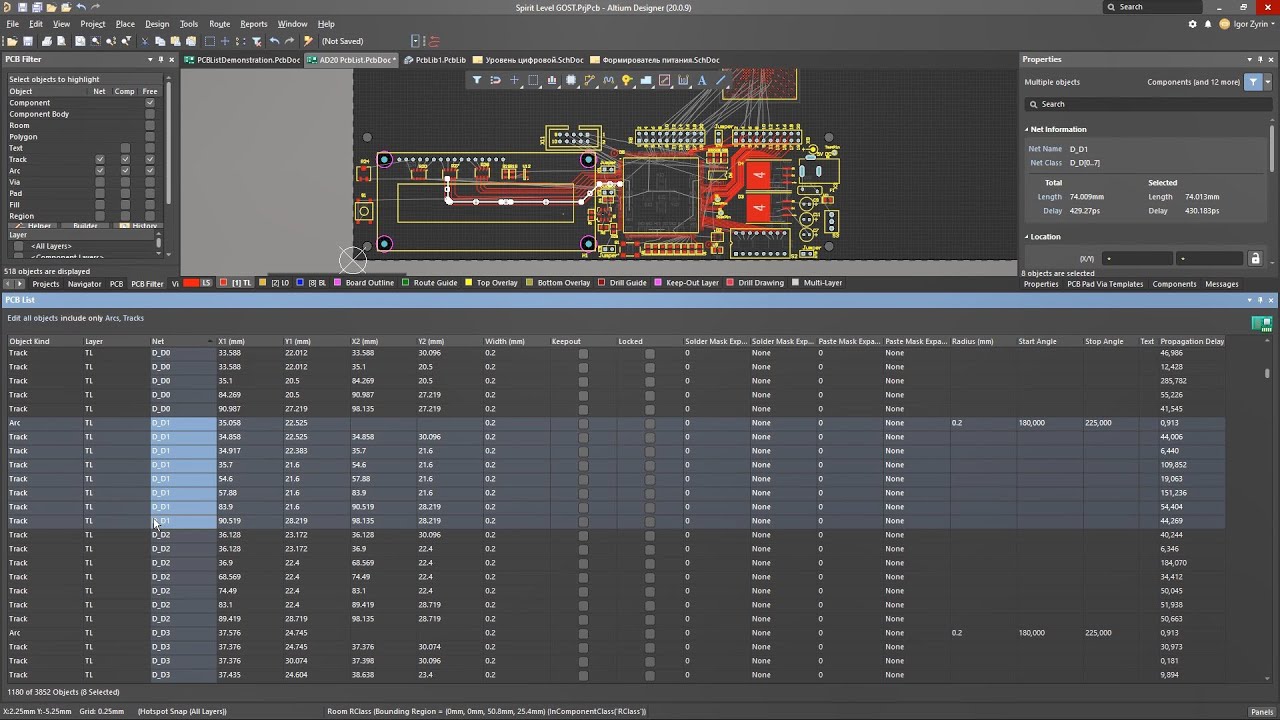Click the Redo arrow in main toolbar
The height and width of the screenshot is (720, 1280).
point(290,41)
